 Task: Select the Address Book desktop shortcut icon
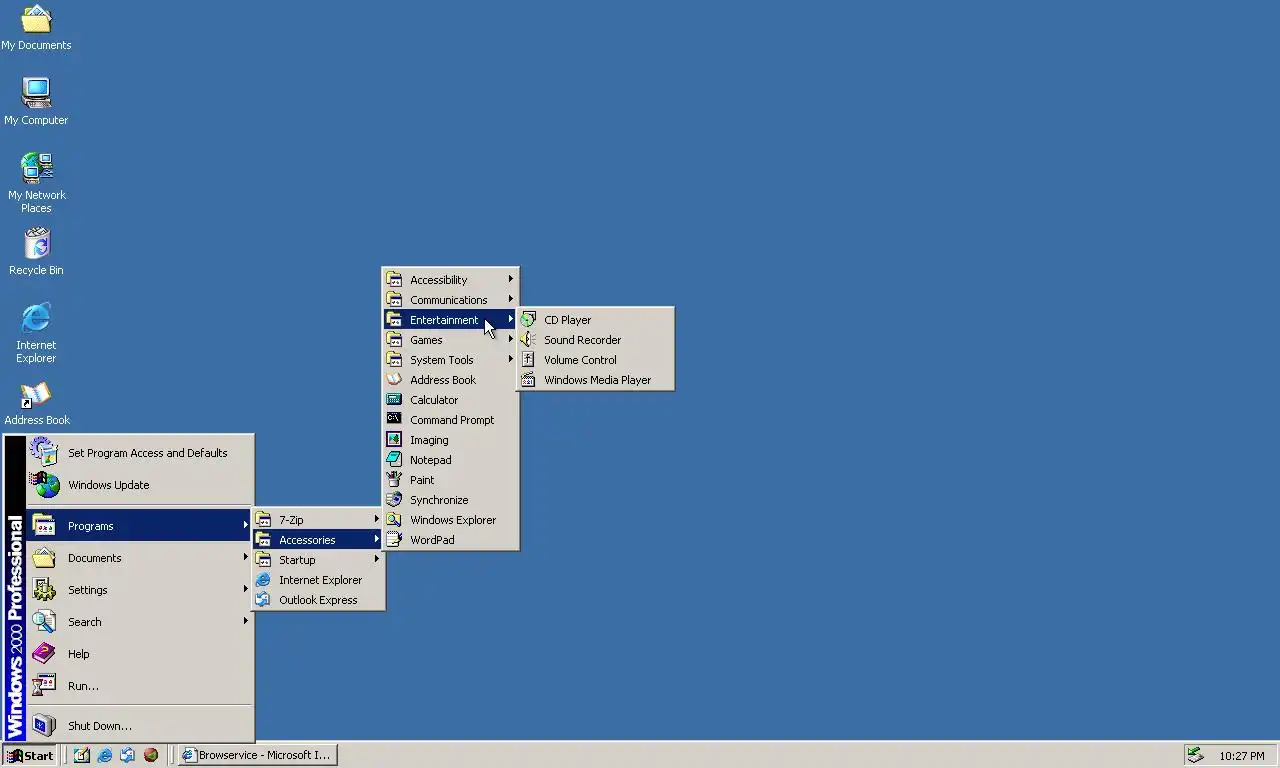36,394
